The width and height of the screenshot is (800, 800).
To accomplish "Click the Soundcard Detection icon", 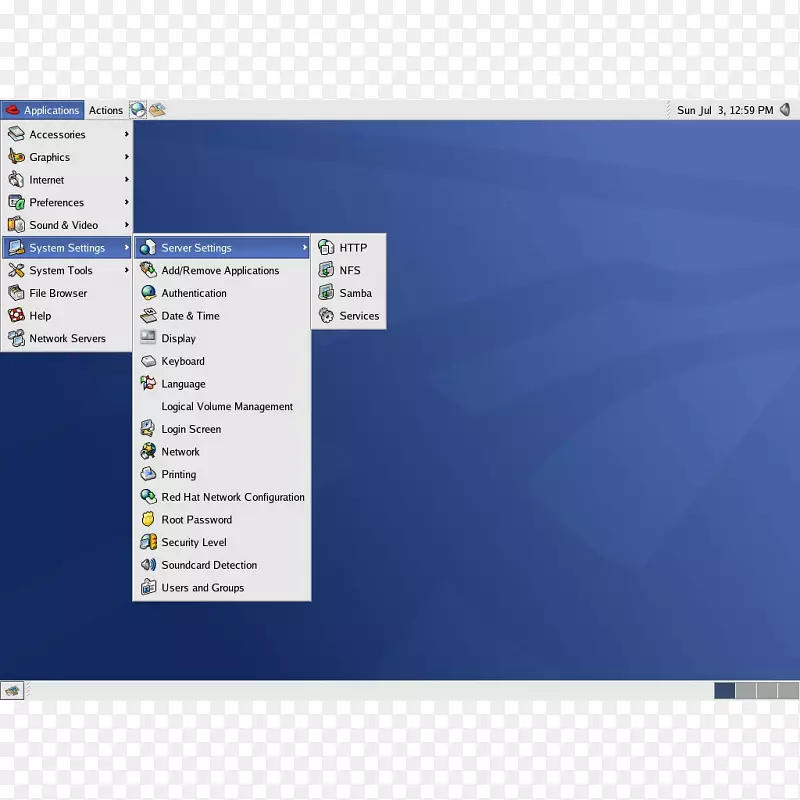I will tap(148, 565).
